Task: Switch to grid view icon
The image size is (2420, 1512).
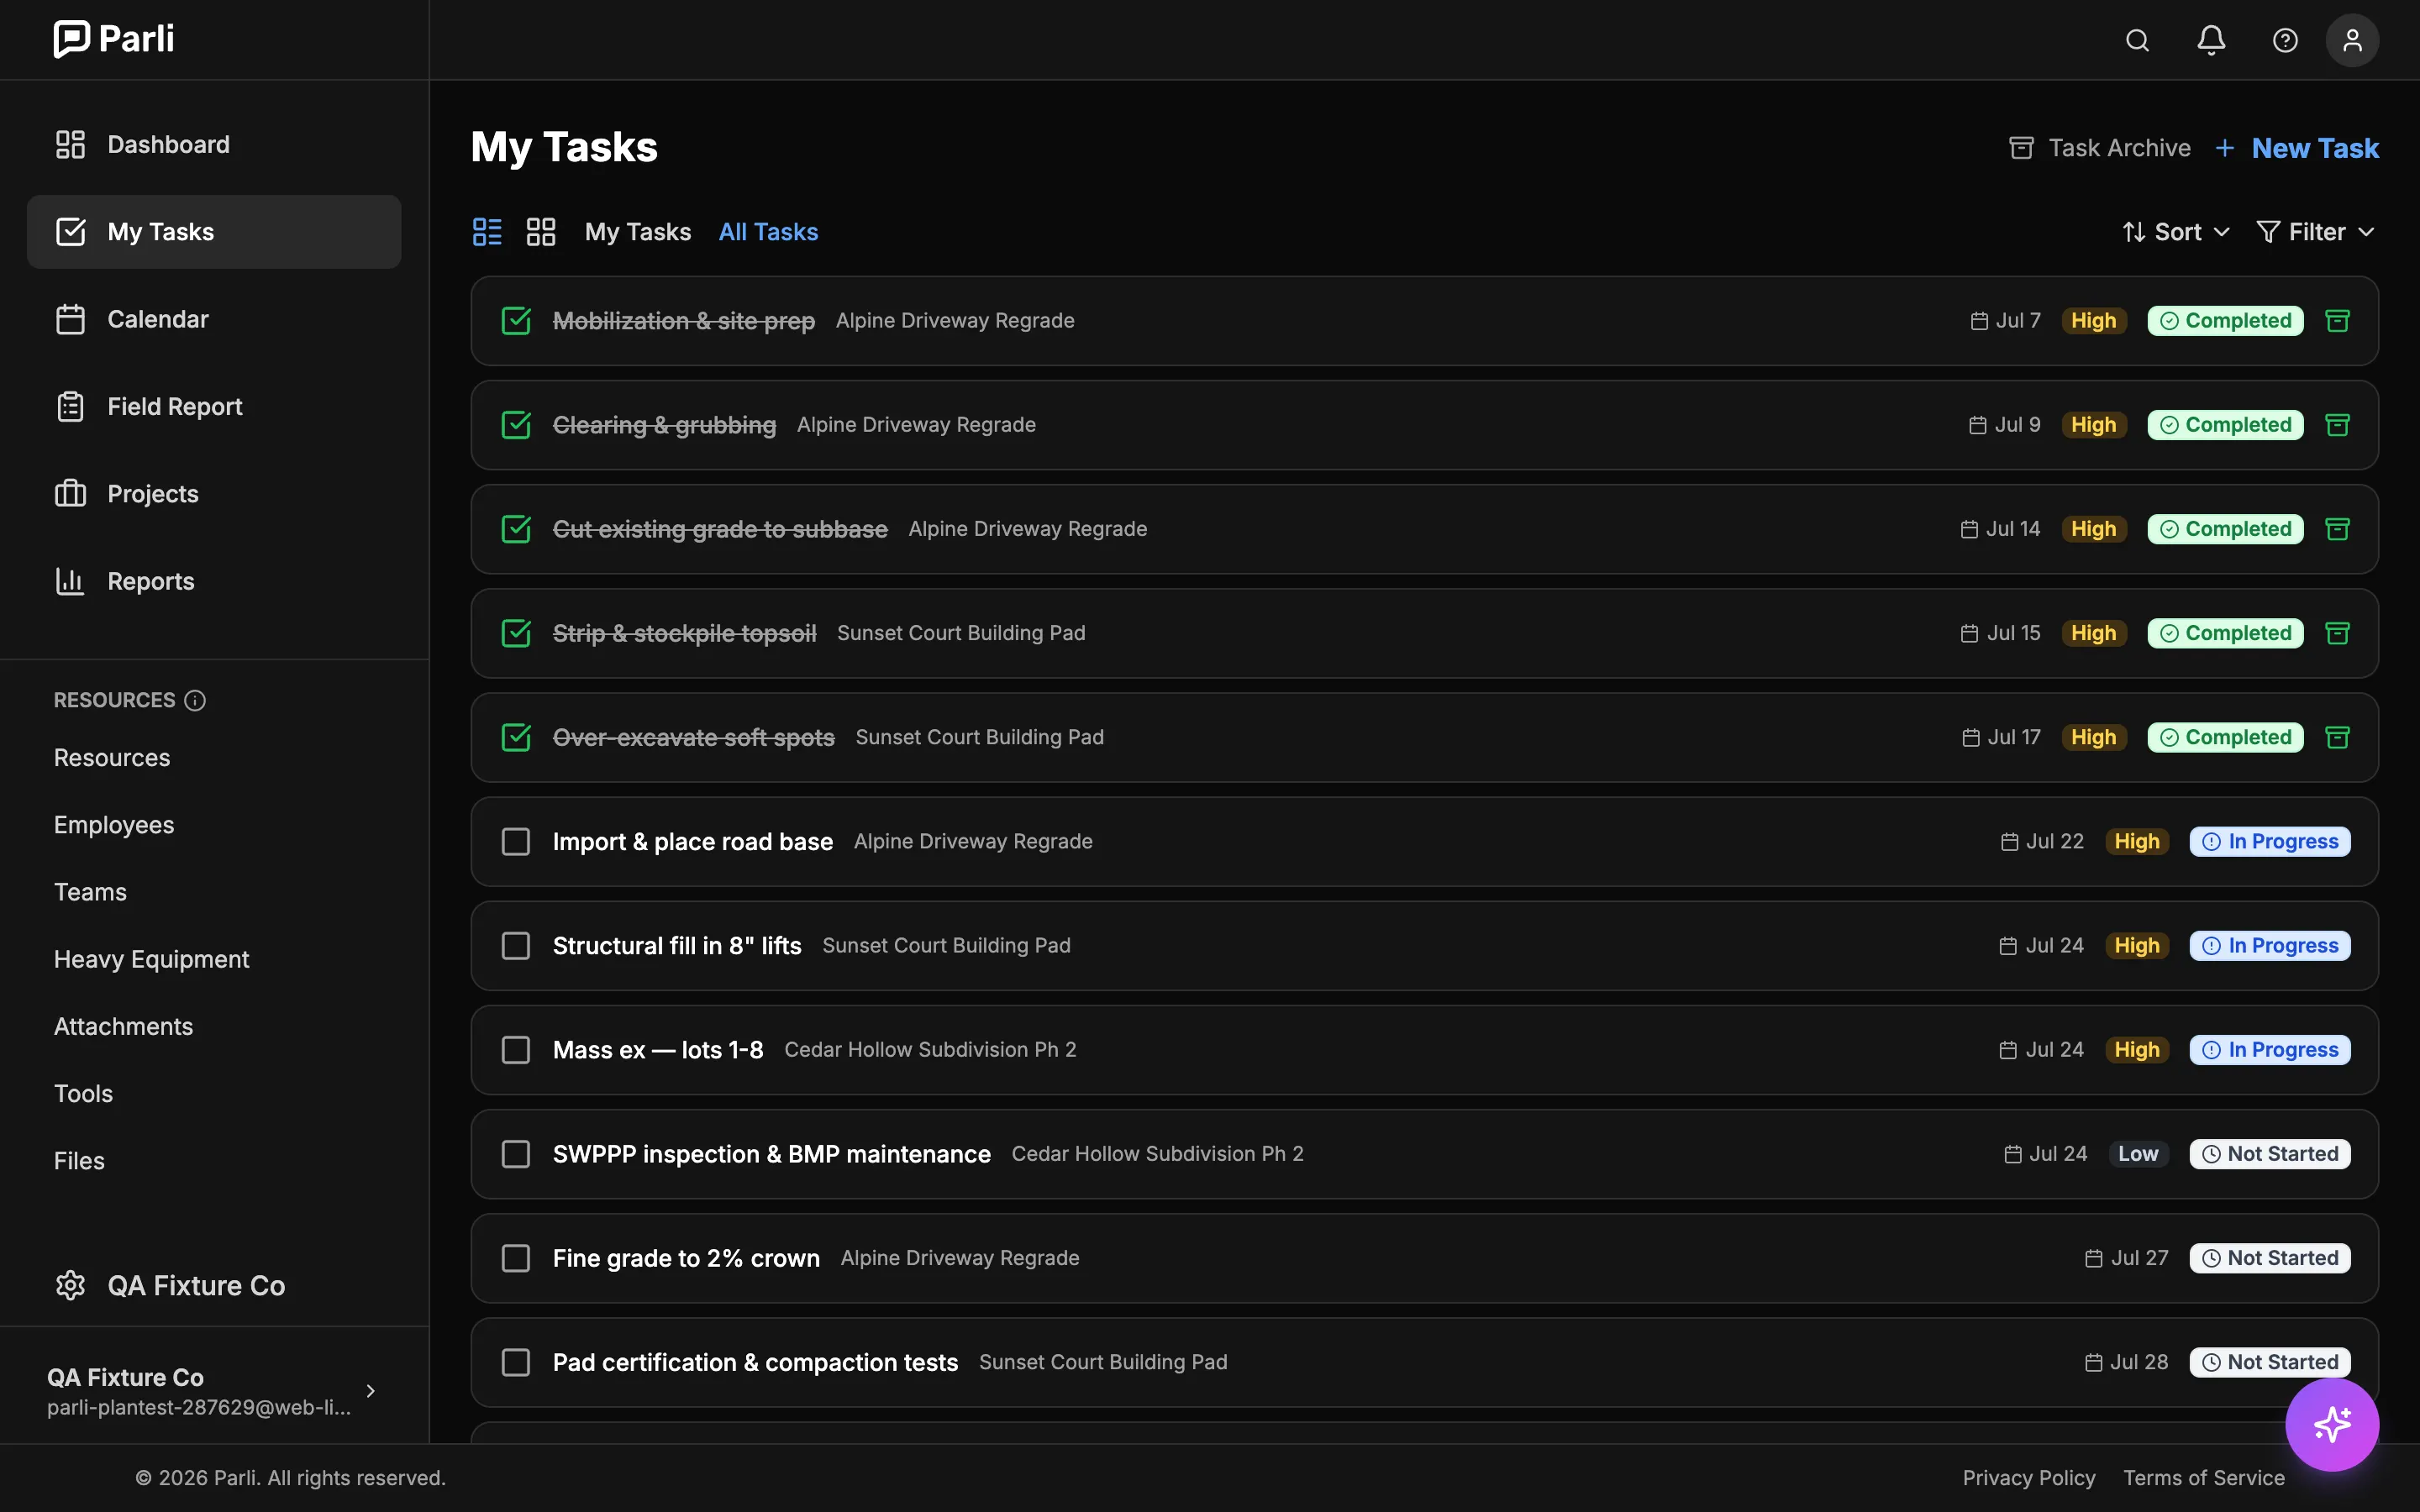Action: pos(541,232)
